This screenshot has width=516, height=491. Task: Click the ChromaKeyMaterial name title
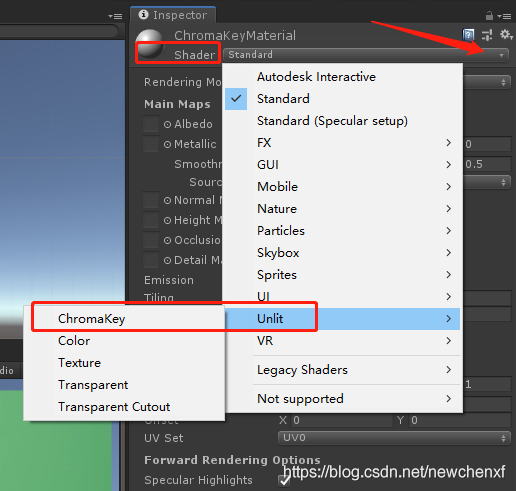pos(235,35)
